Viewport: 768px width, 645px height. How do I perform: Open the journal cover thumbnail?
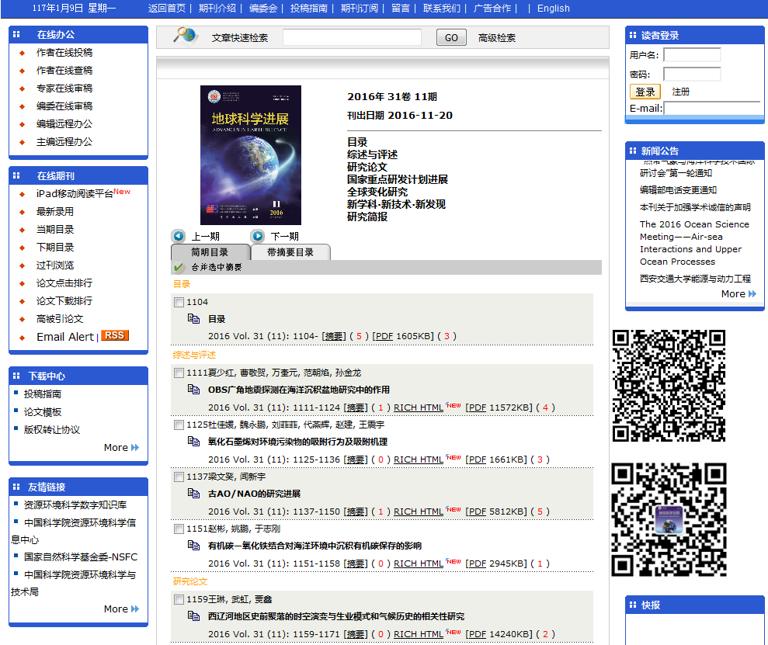tap(250, 155)
